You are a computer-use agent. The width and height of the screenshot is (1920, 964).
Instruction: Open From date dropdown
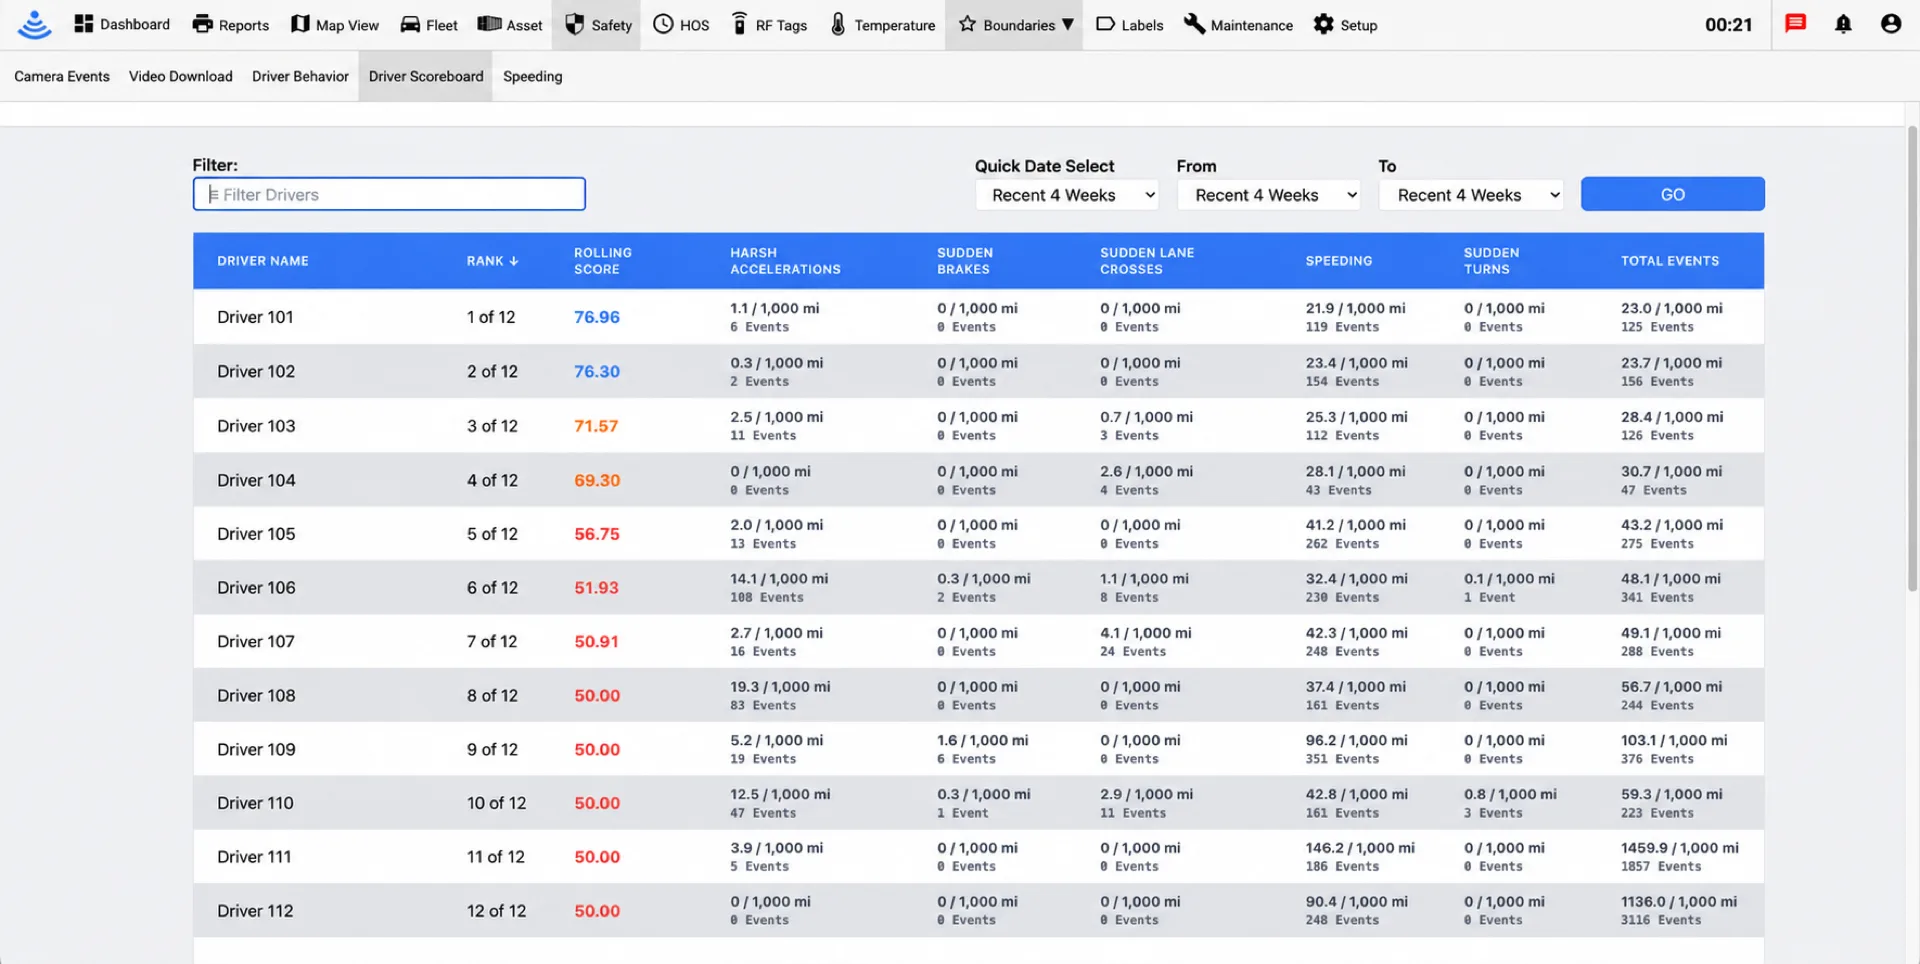click(1269, 195)
